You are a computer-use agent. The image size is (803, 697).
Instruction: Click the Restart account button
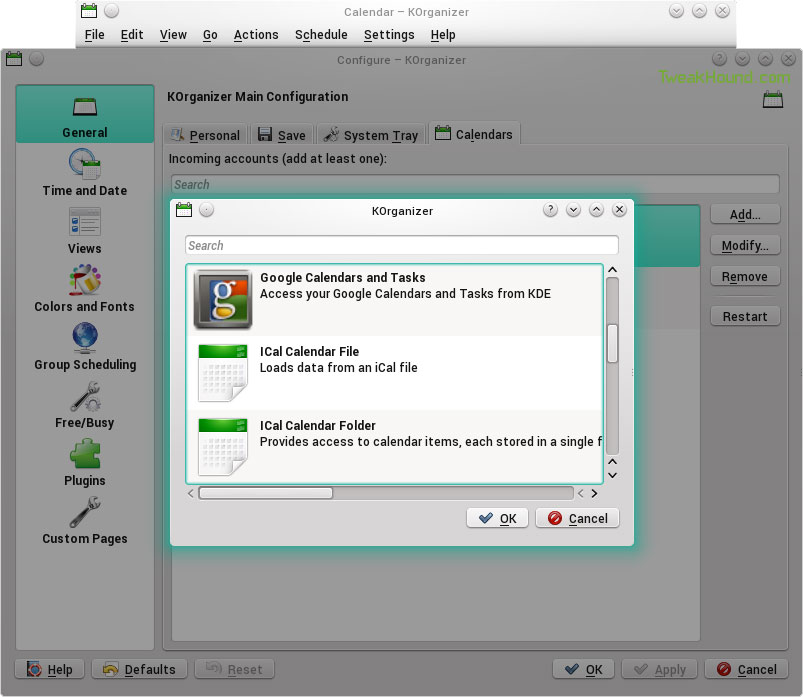(745, 316)
